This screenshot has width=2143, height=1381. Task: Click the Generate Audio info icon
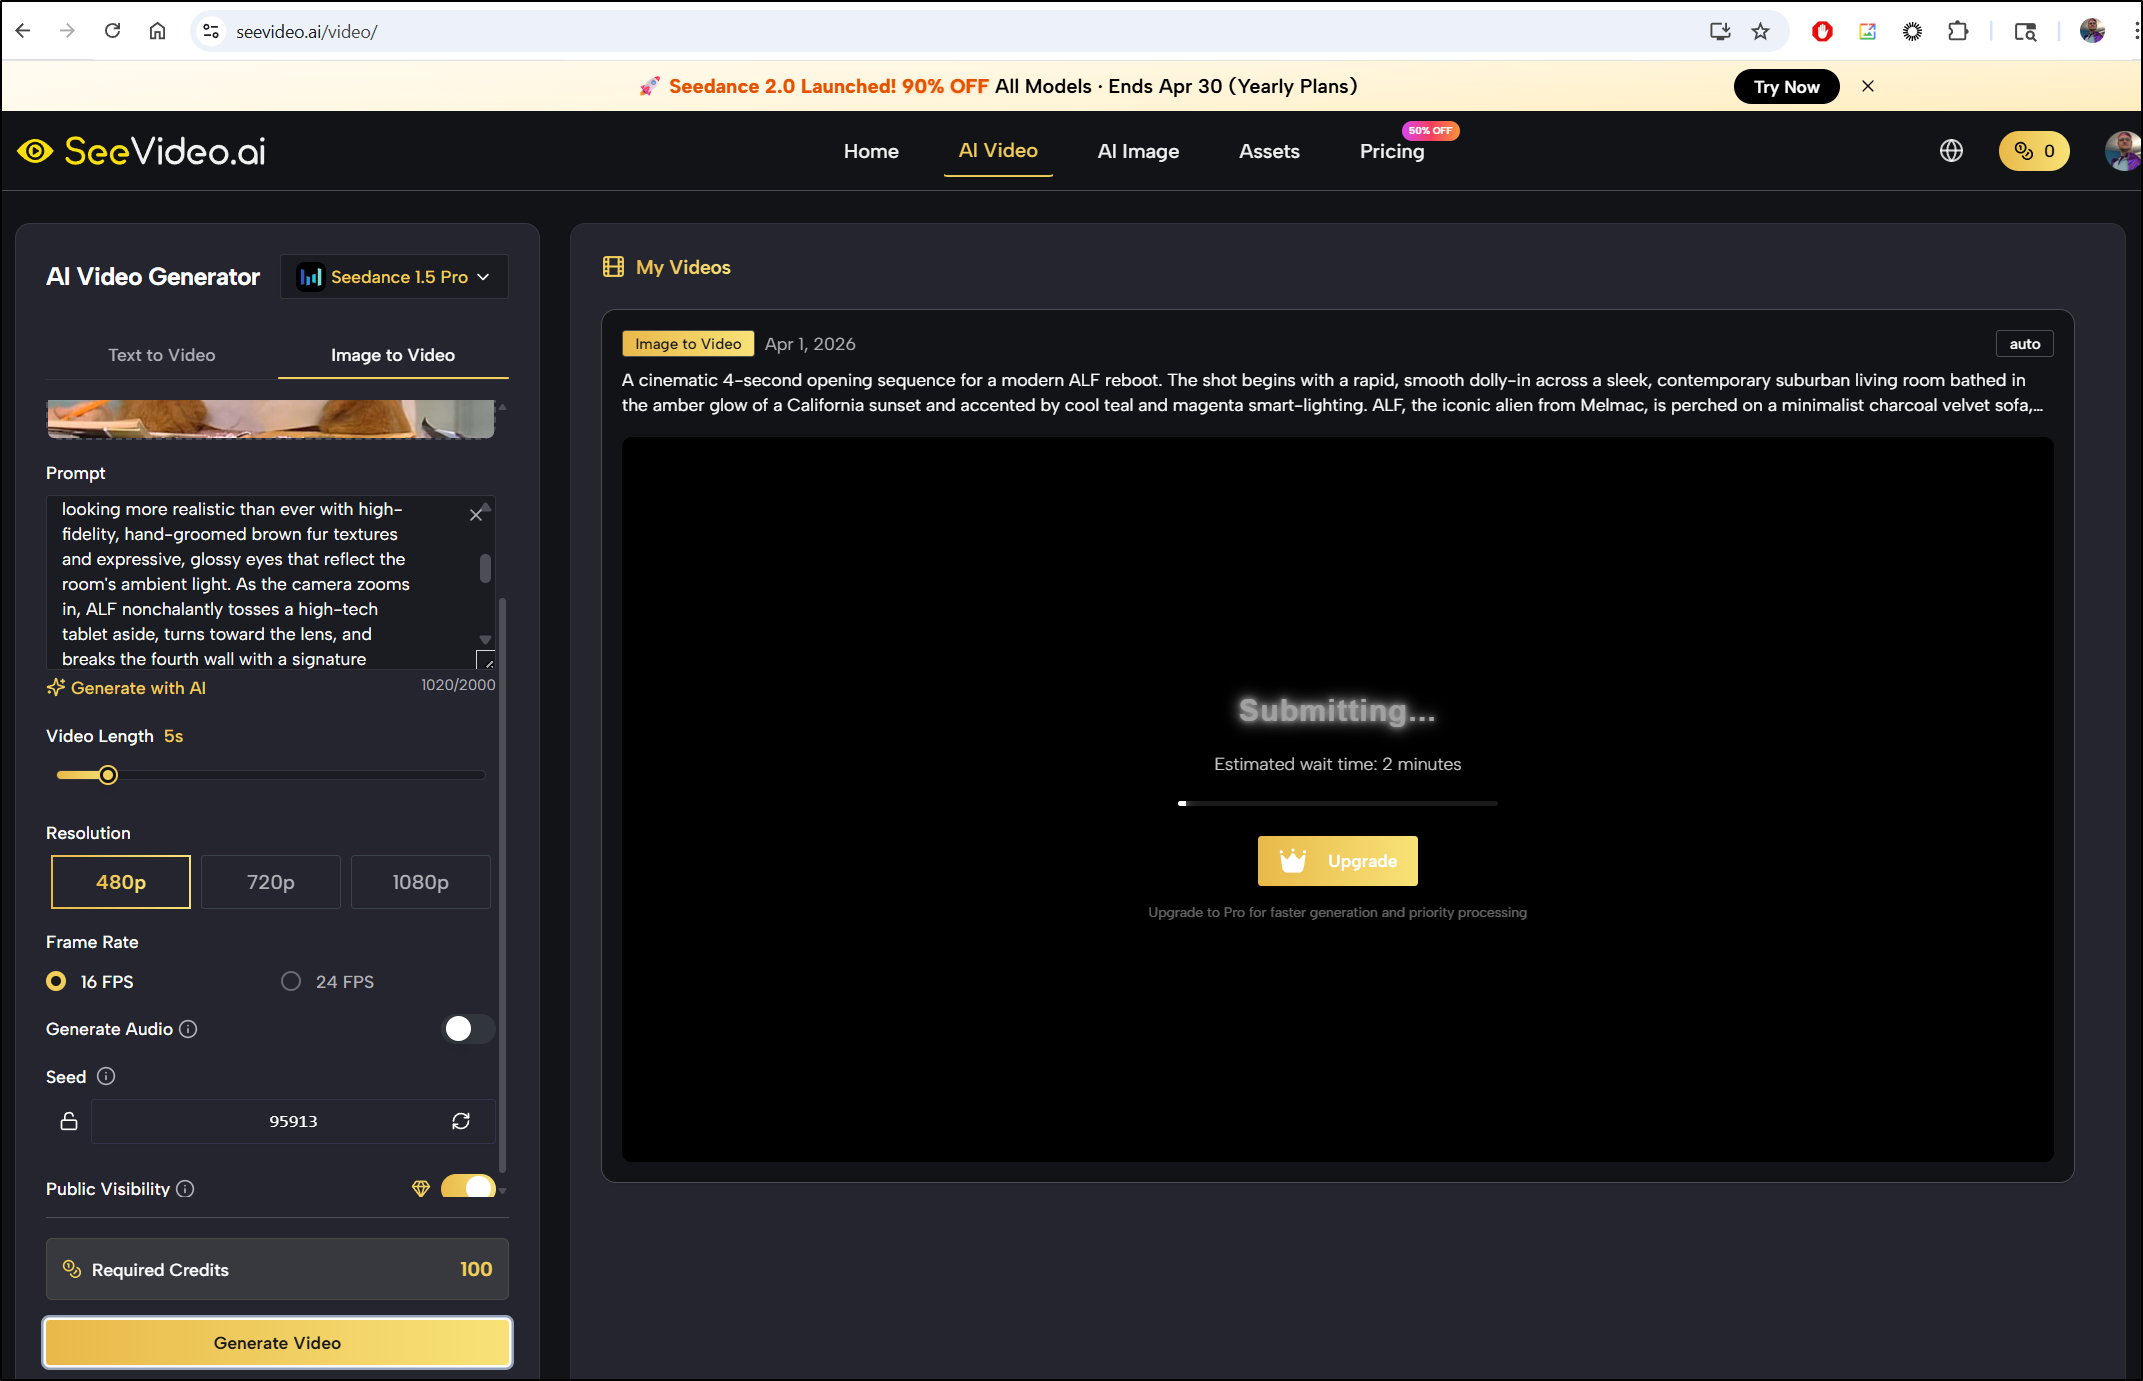188,1029
